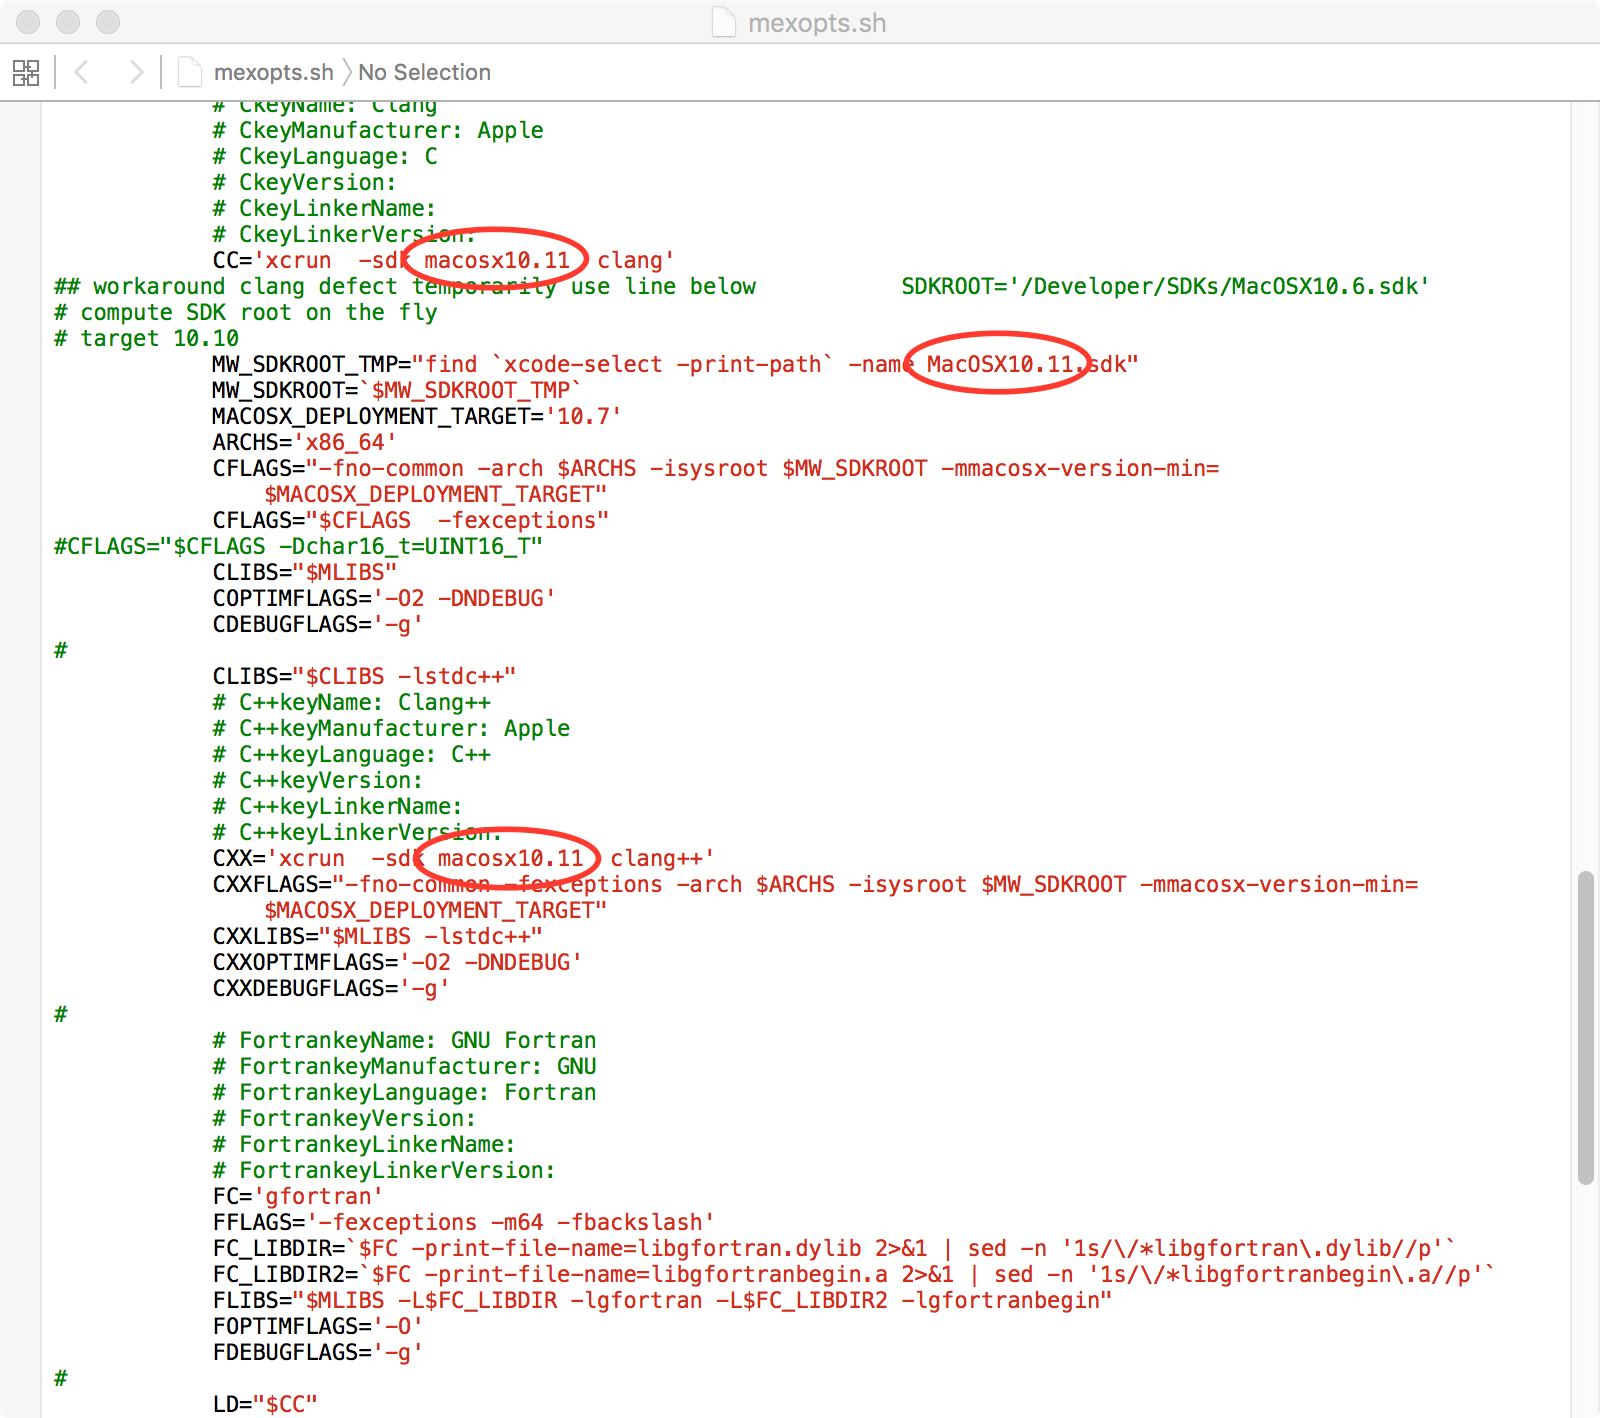The width and height of the screenshot is (1600, 1418).
Task: Click the FLIBS="$MLIBS -L$FC_LIBDIR" line
Action: click(662, 1300)
